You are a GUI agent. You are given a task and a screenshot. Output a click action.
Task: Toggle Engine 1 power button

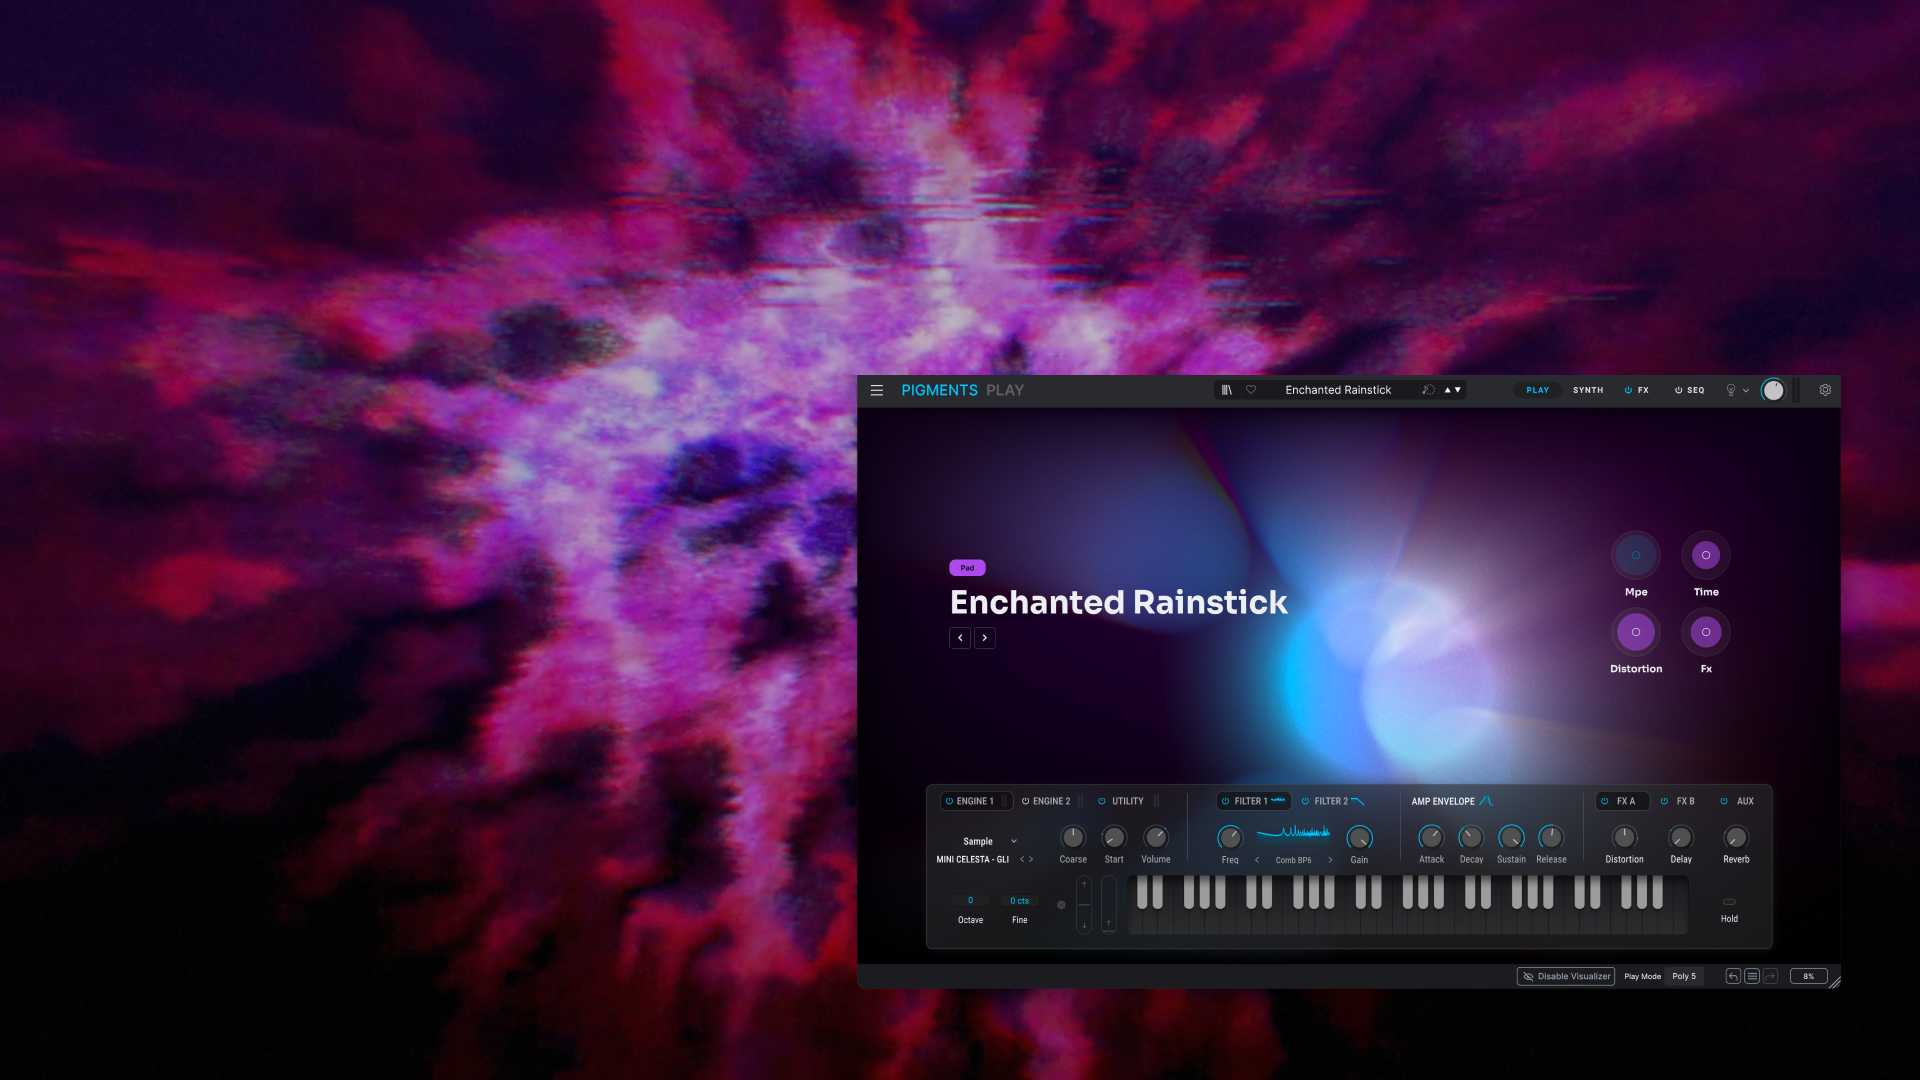949,801
